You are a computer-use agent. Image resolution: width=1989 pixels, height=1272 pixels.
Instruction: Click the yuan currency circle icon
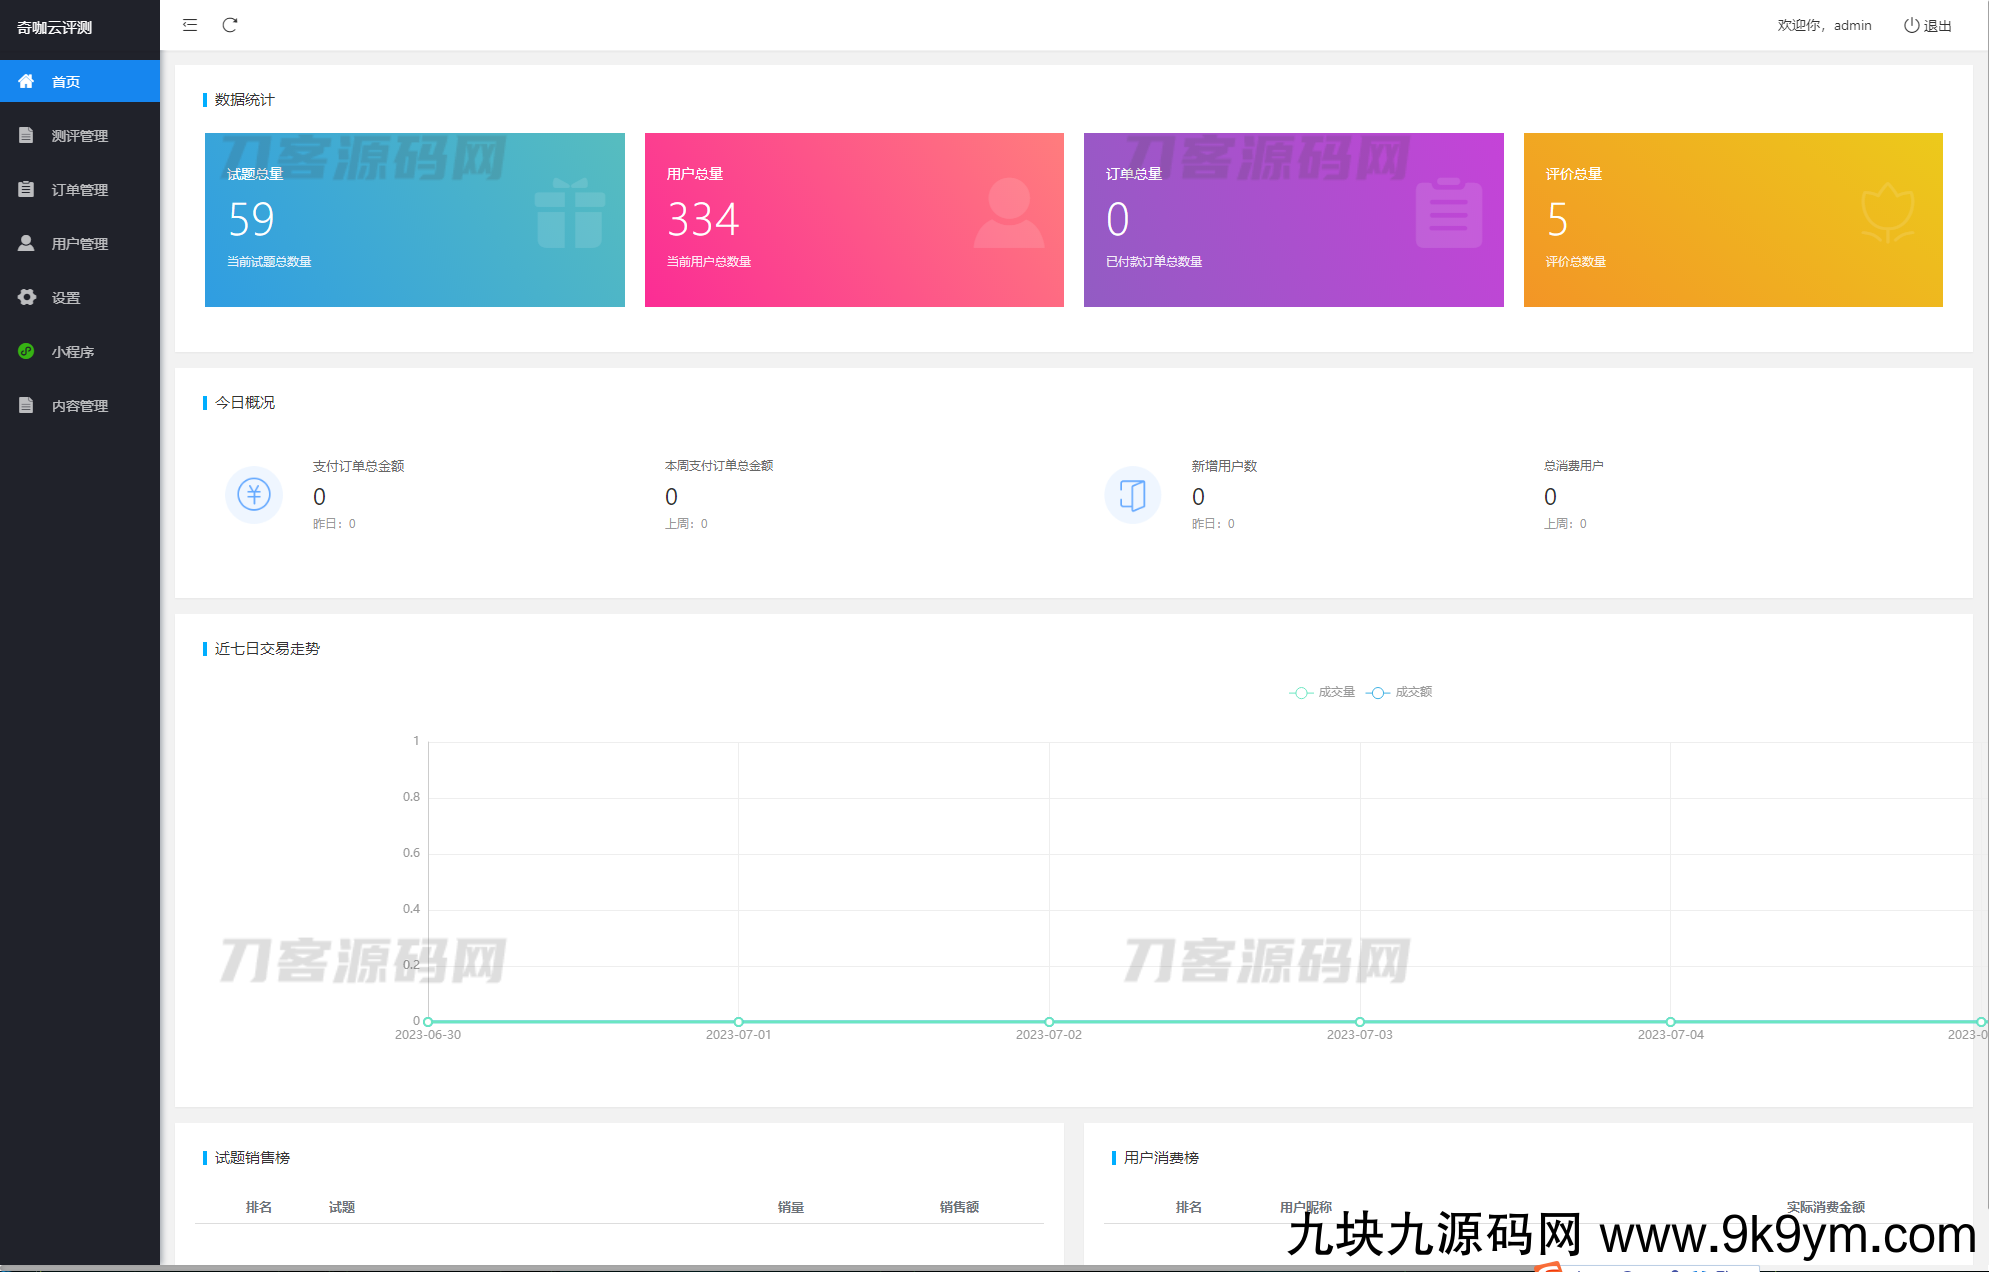254,494
